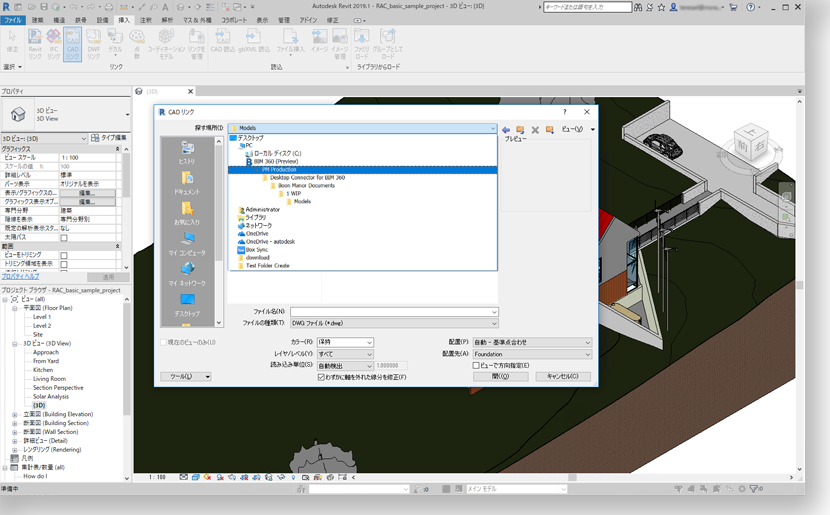This screenshot has height=515, width=830.
Task: Toggle correct slightly off-axis lines checkbox
Action: click(321, 377)
